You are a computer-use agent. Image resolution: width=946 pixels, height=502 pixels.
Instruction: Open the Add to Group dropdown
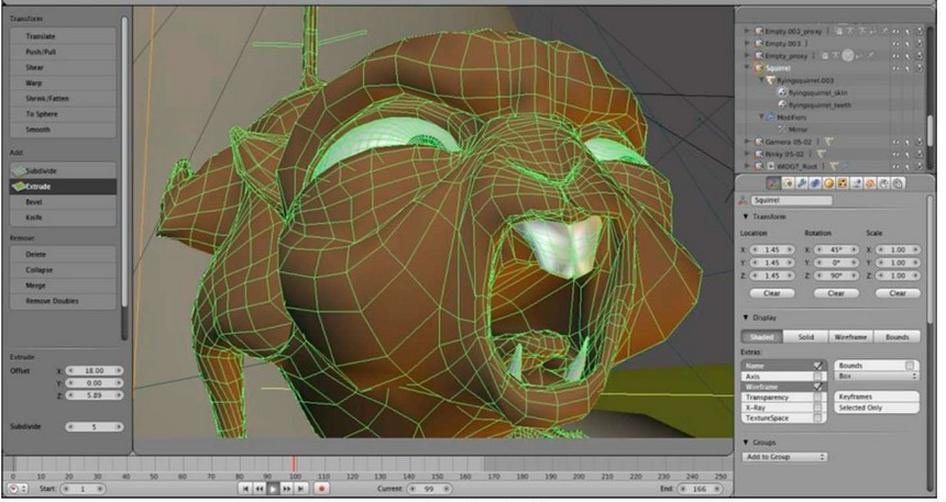pos(784,457)
